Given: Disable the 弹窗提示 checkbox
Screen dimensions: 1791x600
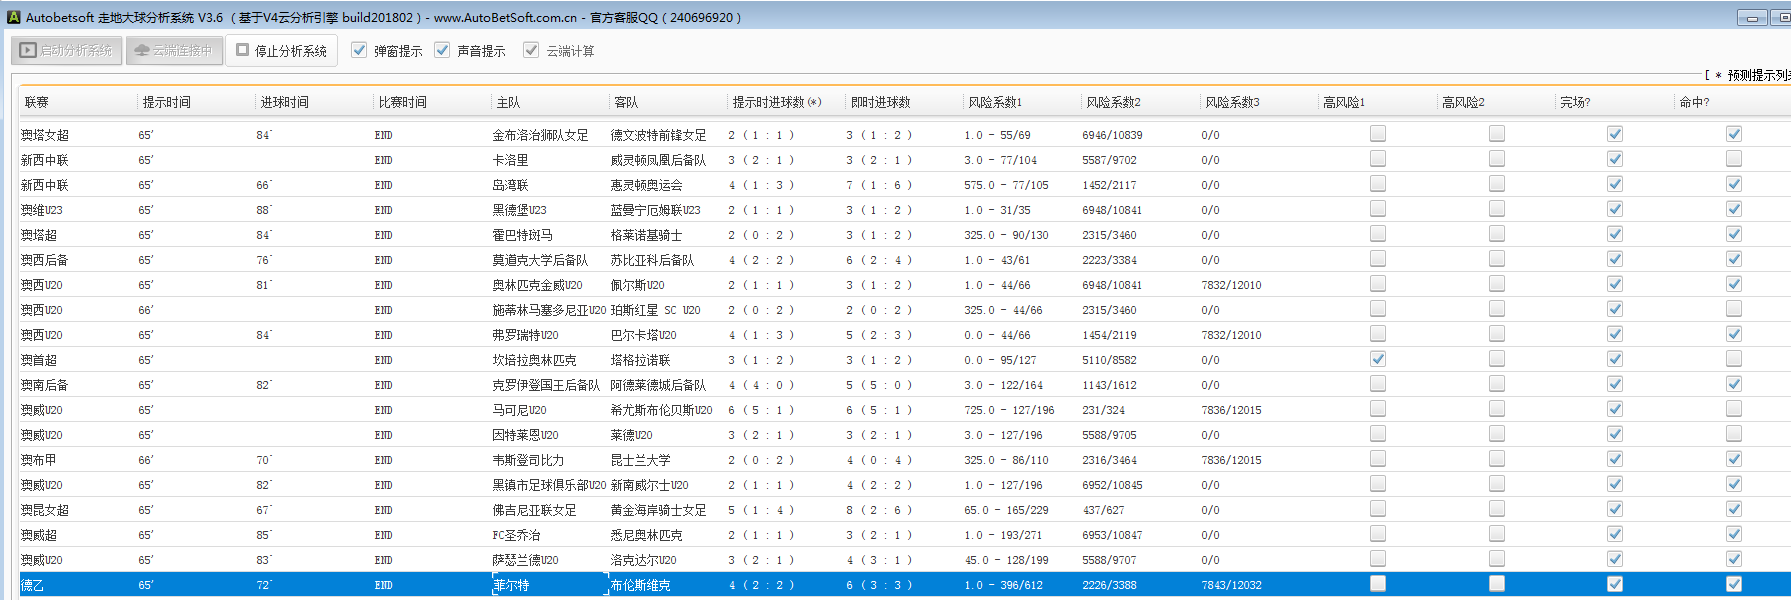Looking at the screenshot, I should coord(359,50).
